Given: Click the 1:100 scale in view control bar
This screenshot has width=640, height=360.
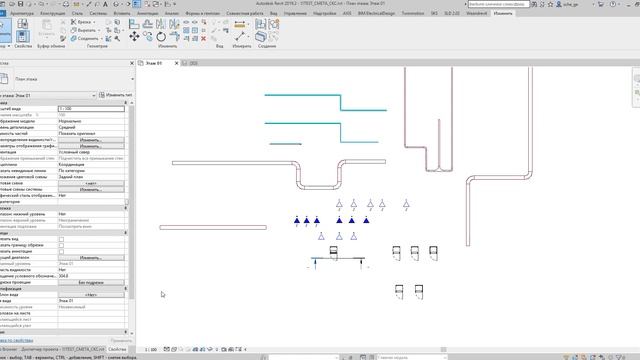Looking at the screenshot, I should (151, 350).
